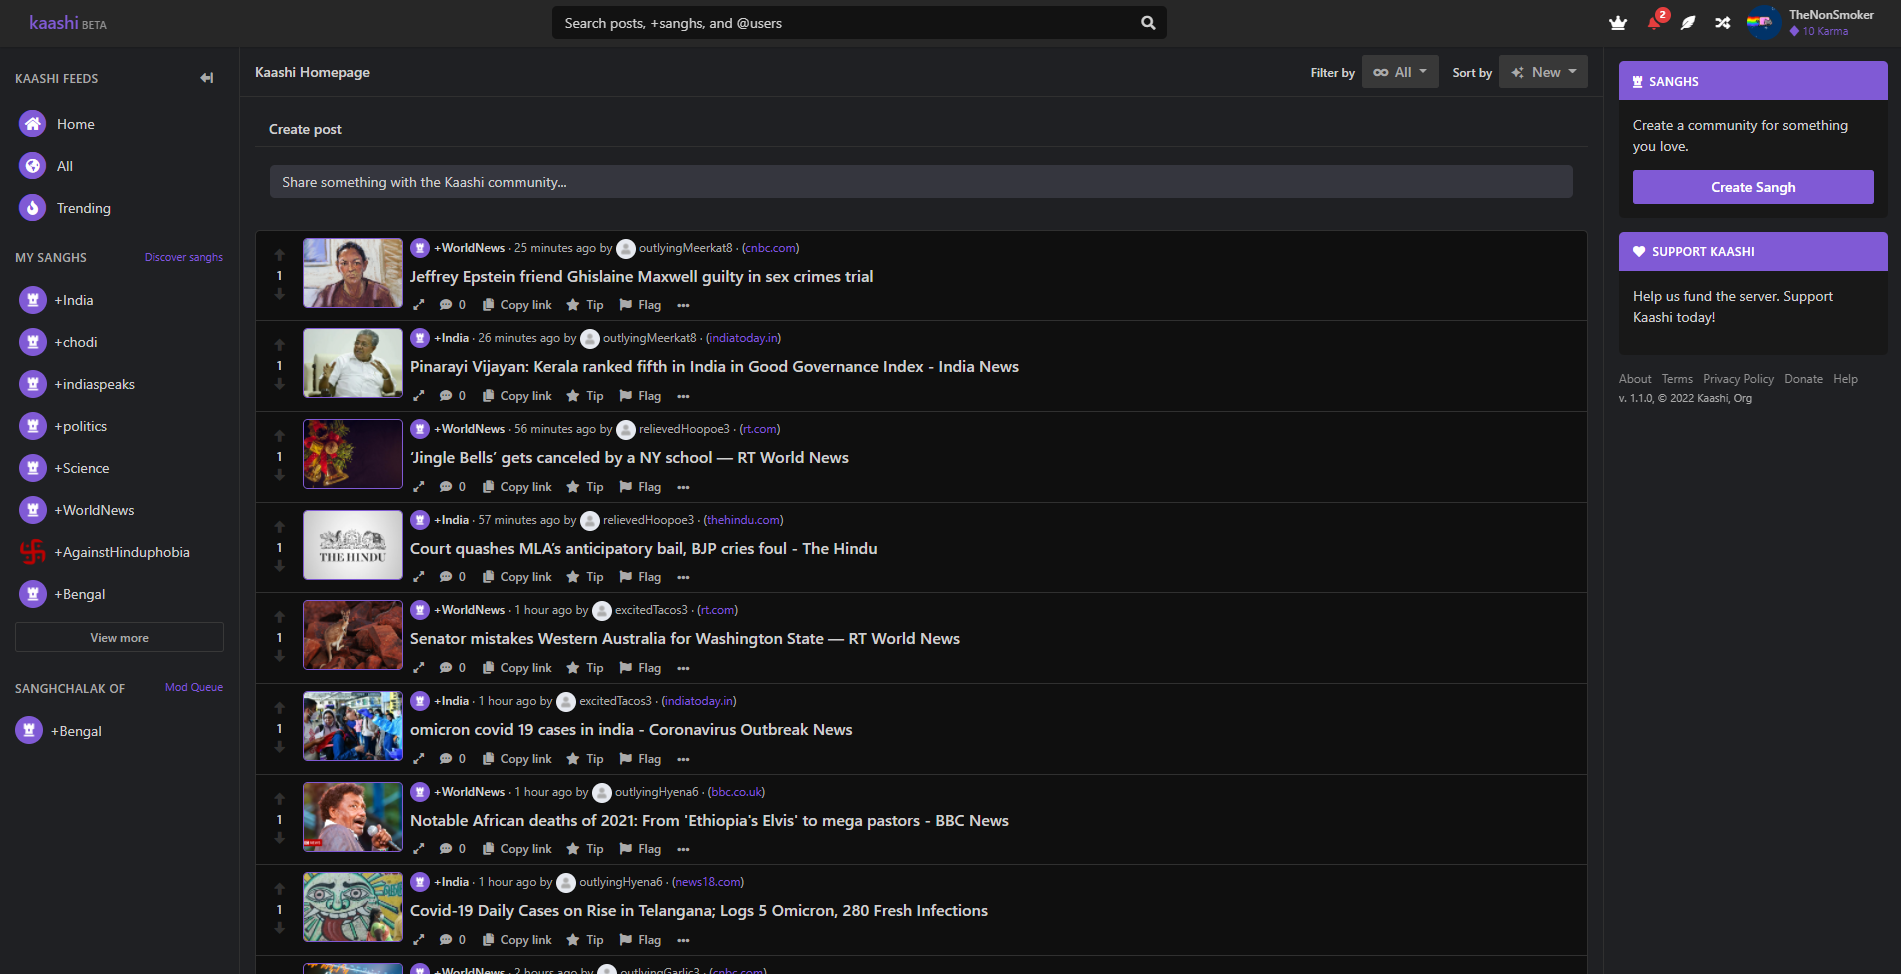1901x974 pixels.
Task: Flag the Court quashes MLA's bail post
Action: point(640,577)
